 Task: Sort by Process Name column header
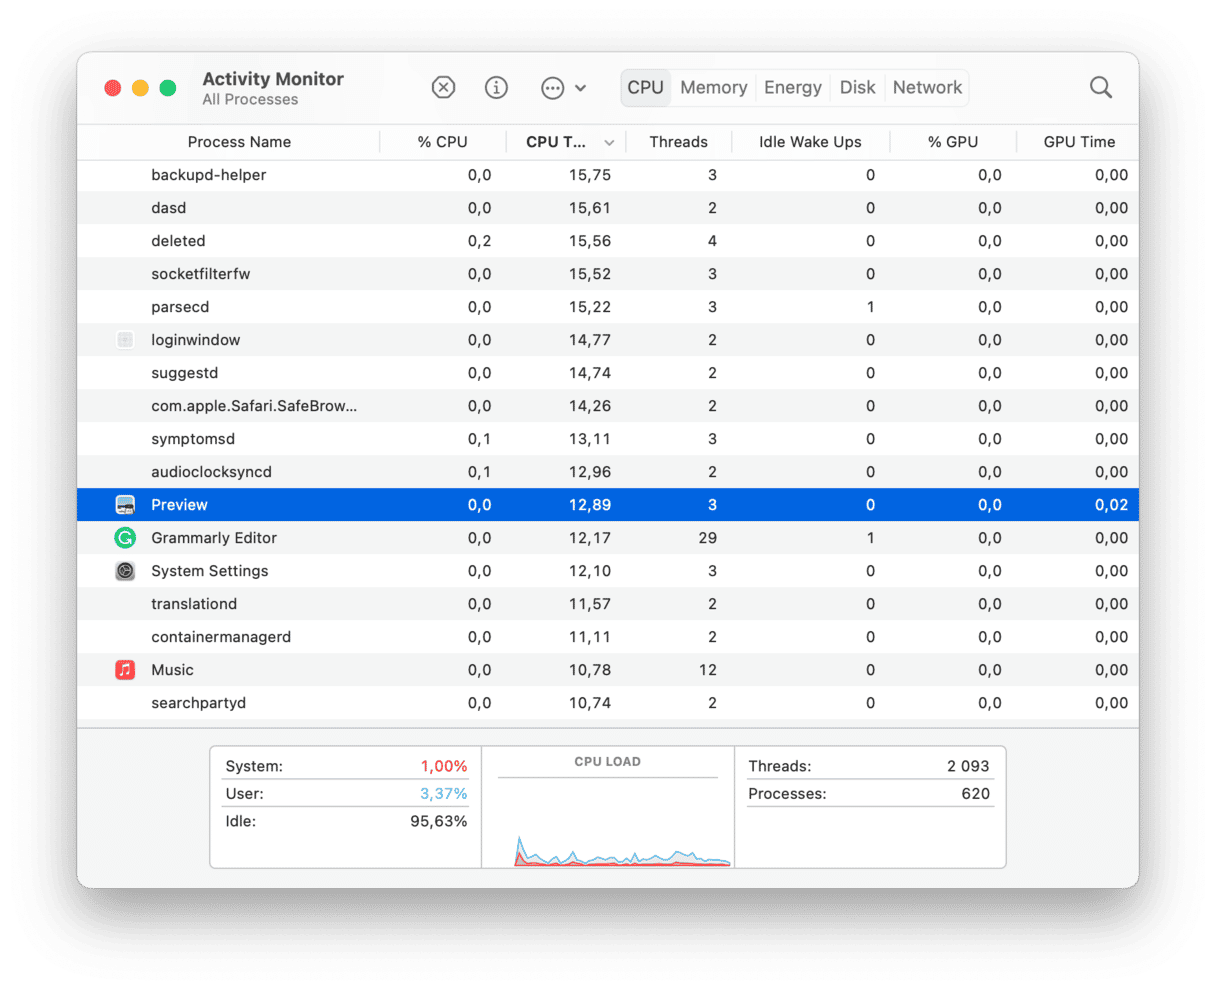coord(239,142)
